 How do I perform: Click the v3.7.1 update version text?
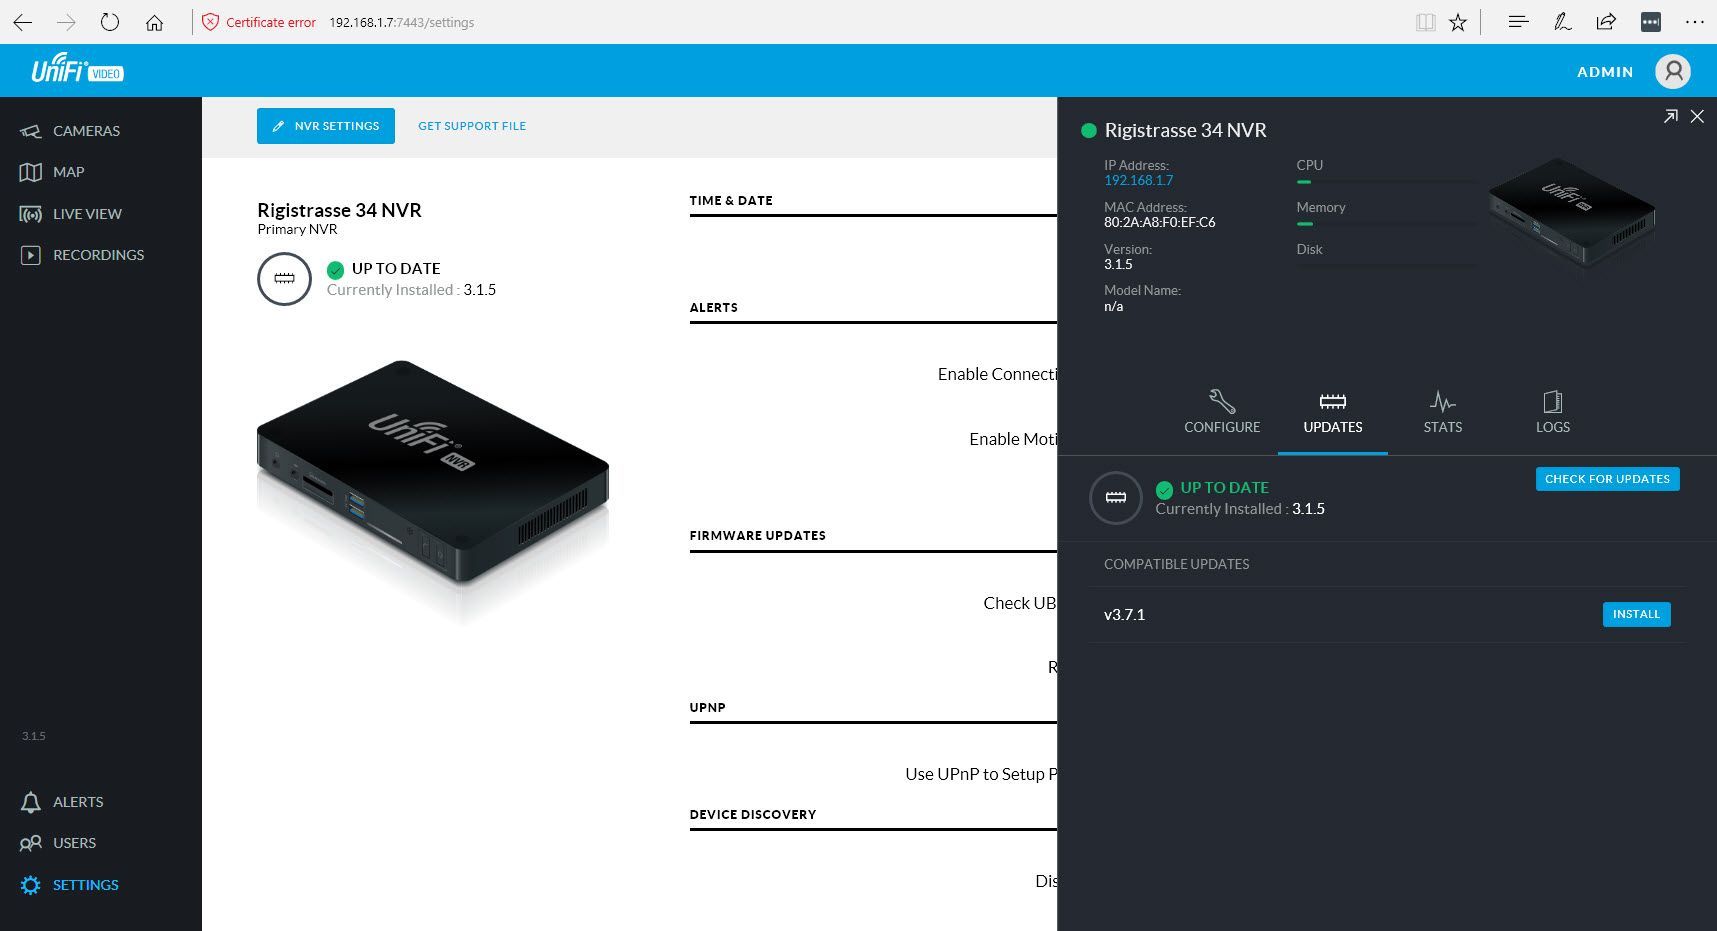1124,615
